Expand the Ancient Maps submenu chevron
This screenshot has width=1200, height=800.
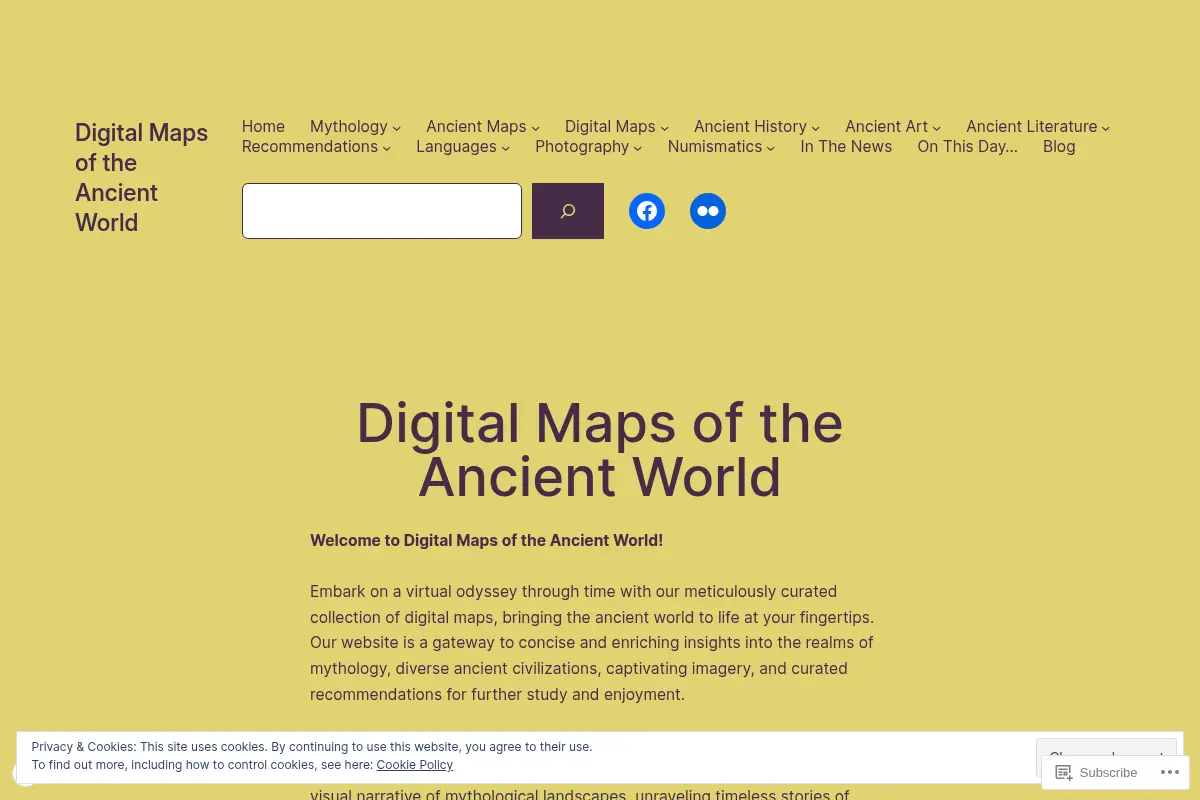(x=535, y=128)
